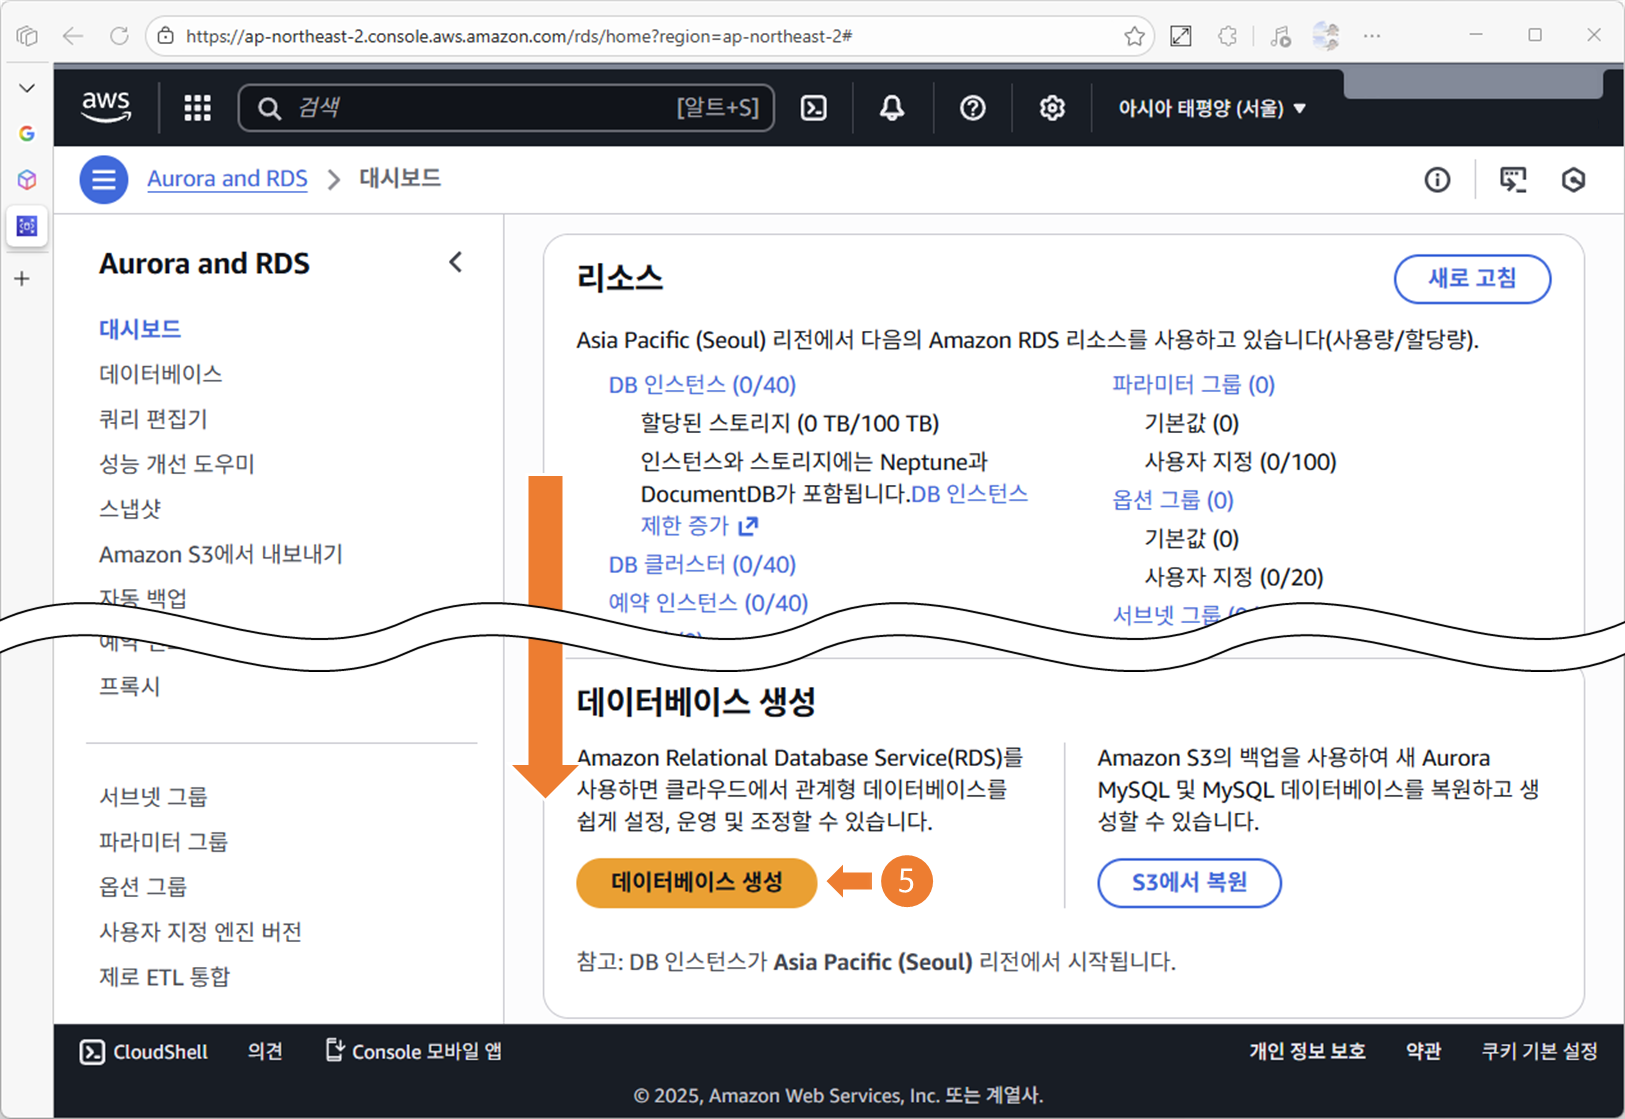Open the Google sidebar shortcut

(27, 133)
